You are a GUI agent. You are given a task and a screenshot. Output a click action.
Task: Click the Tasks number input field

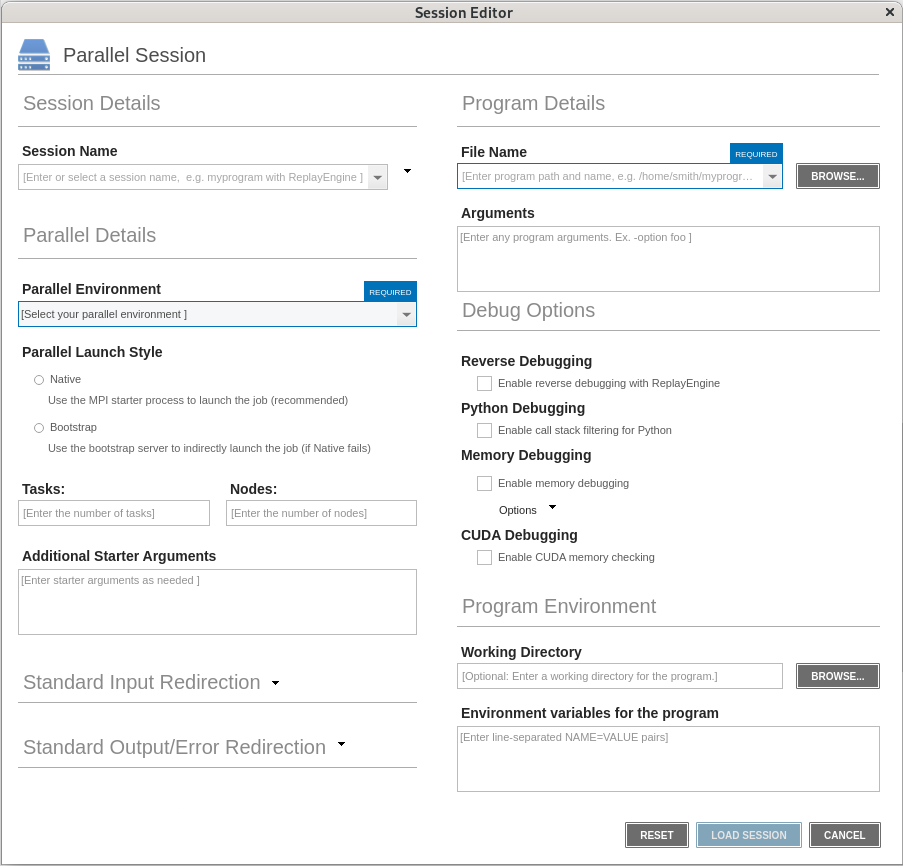[x=114, y=513]
